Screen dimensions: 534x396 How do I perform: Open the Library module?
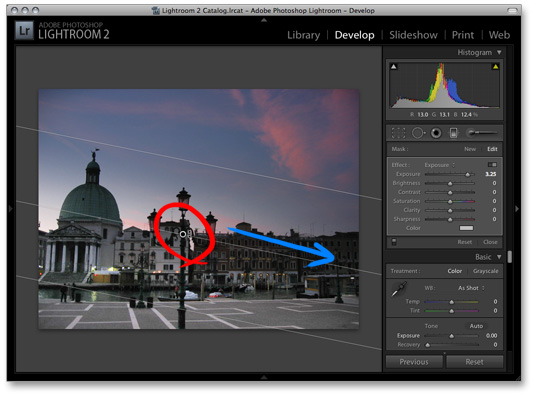(303, 35)
